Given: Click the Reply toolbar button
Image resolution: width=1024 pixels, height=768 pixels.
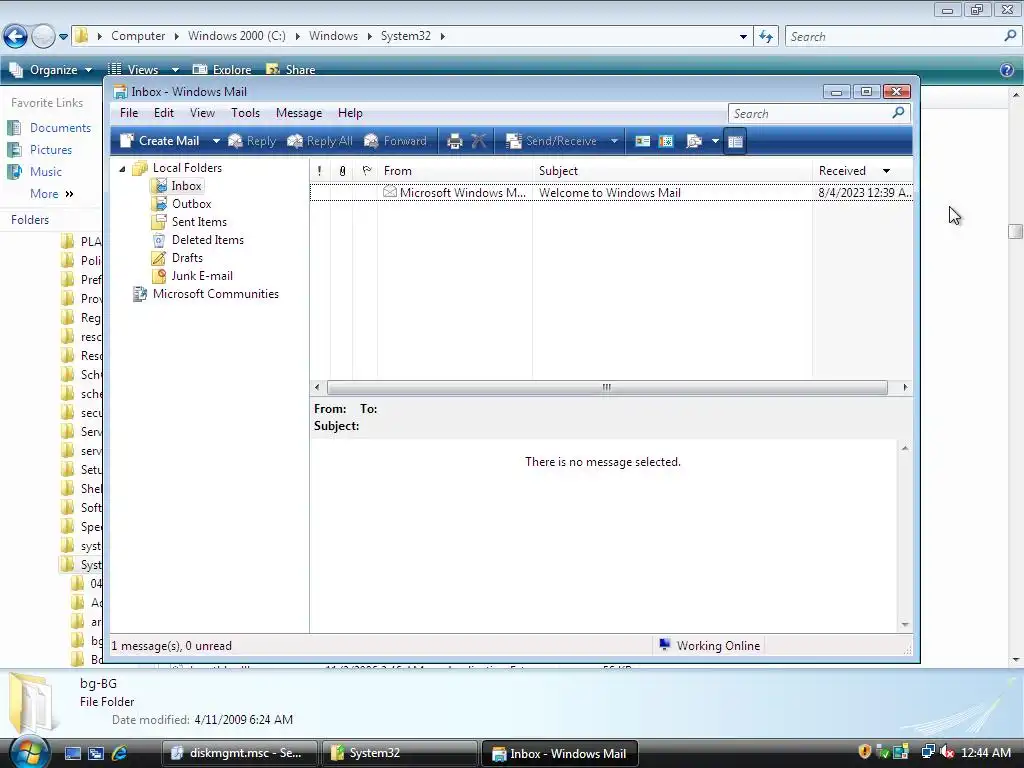Looking at the screenshot, I should (x=252, y=141).
